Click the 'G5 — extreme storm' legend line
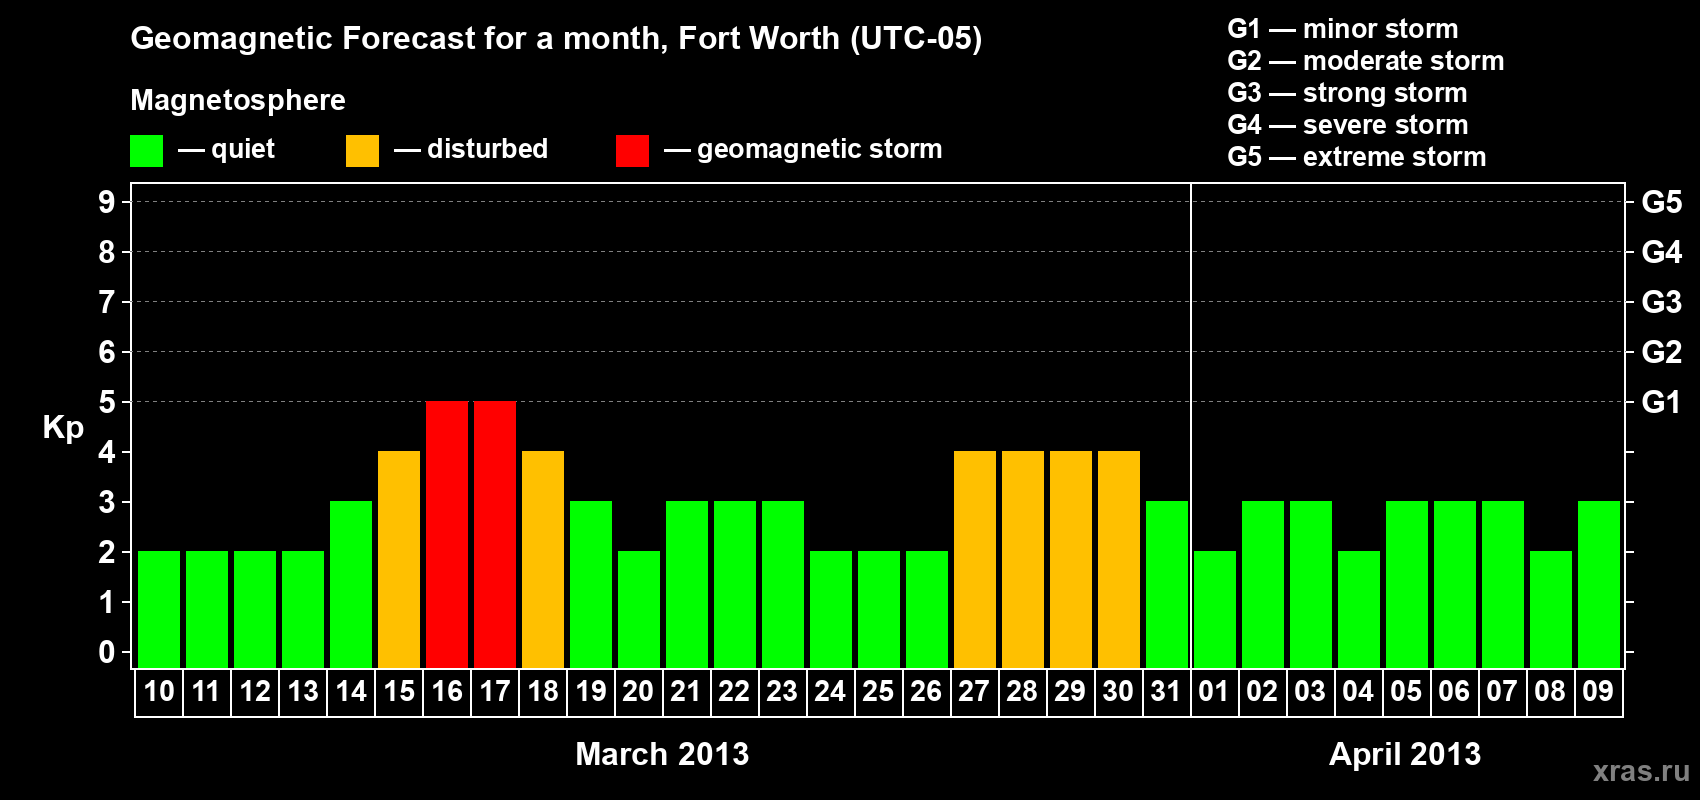1700x800 pixels. point(1357,157)
